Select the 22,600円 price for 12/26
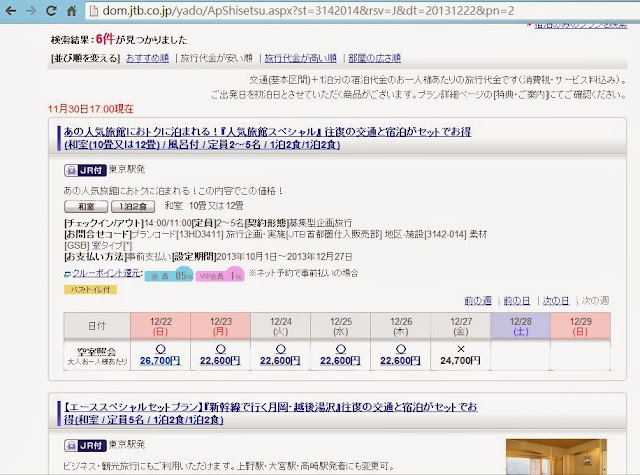640x475 pixels. [400, 361]
